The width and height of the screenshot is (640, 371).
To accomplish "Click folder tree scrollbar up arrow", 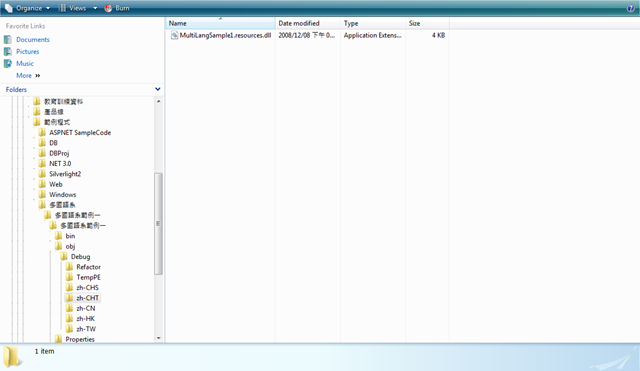I will click(x=158, y=101).
